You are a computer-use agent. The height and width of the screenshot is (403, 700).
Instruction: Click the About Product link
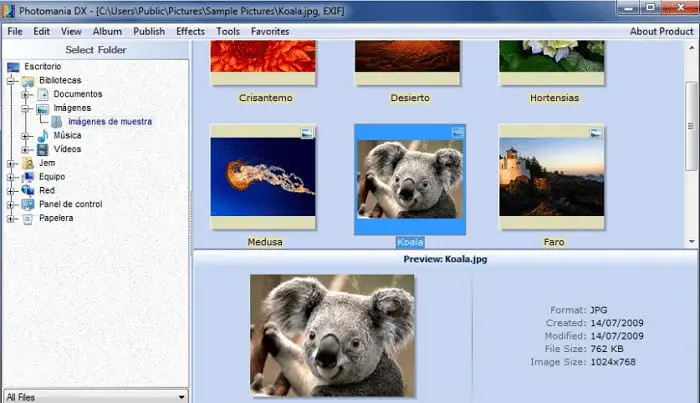click(x=661, y=31)
